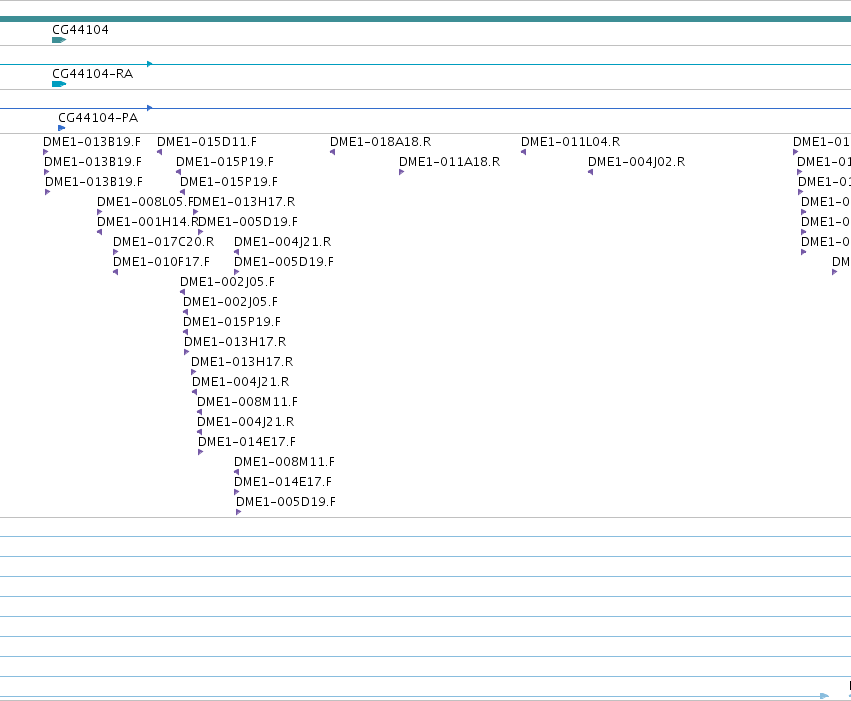Click the DME1-008L05.F label

point(145,202)
